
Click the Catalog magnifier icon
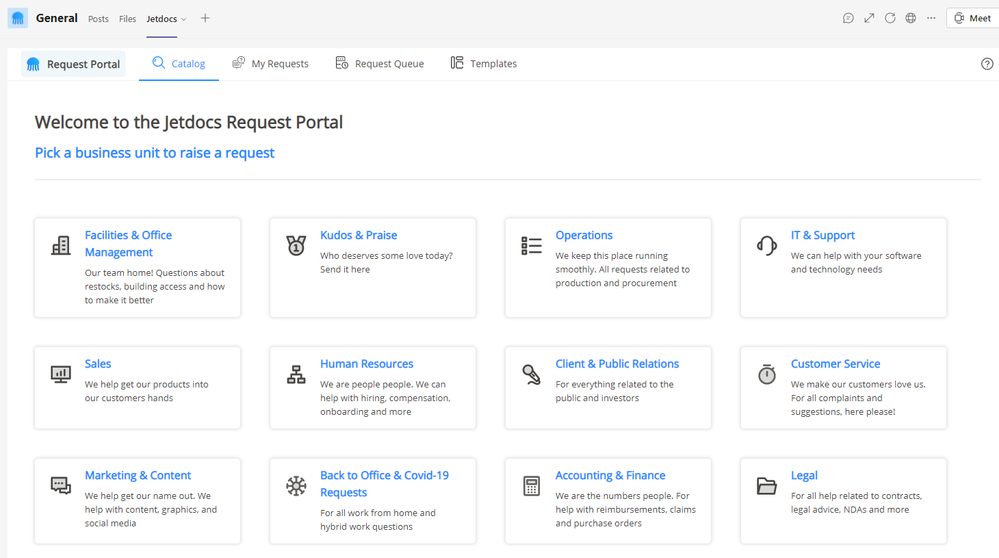coord(158,62)
